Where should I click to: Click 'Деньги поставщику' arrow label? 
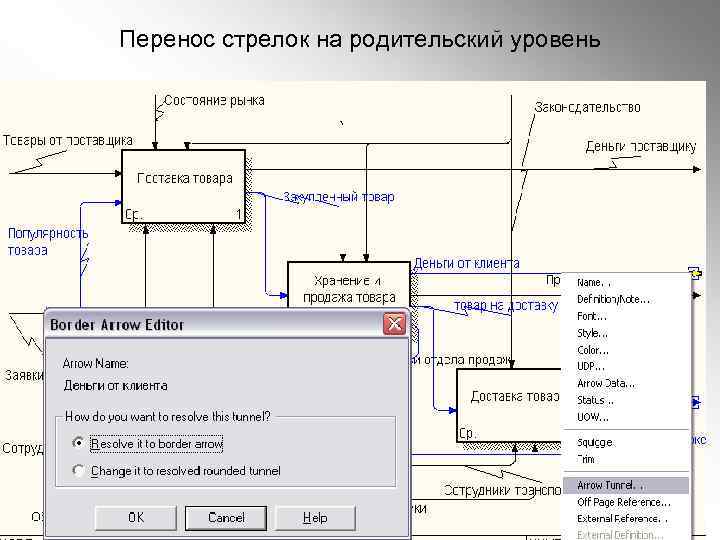tap(641, 146)
